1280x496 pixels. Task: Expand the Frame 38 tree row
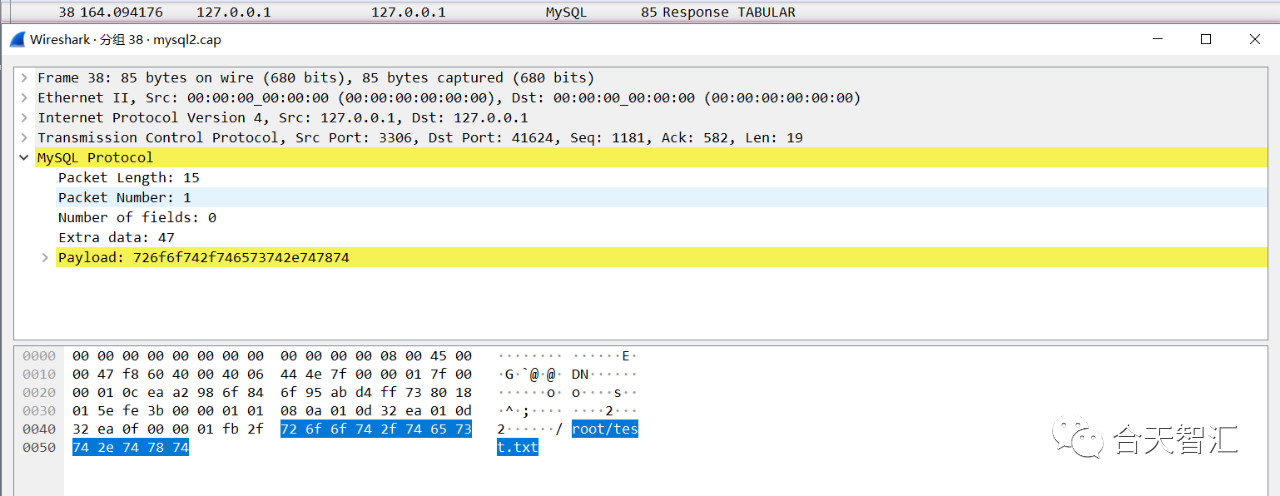pyautogui.click(x=24, y=78)
